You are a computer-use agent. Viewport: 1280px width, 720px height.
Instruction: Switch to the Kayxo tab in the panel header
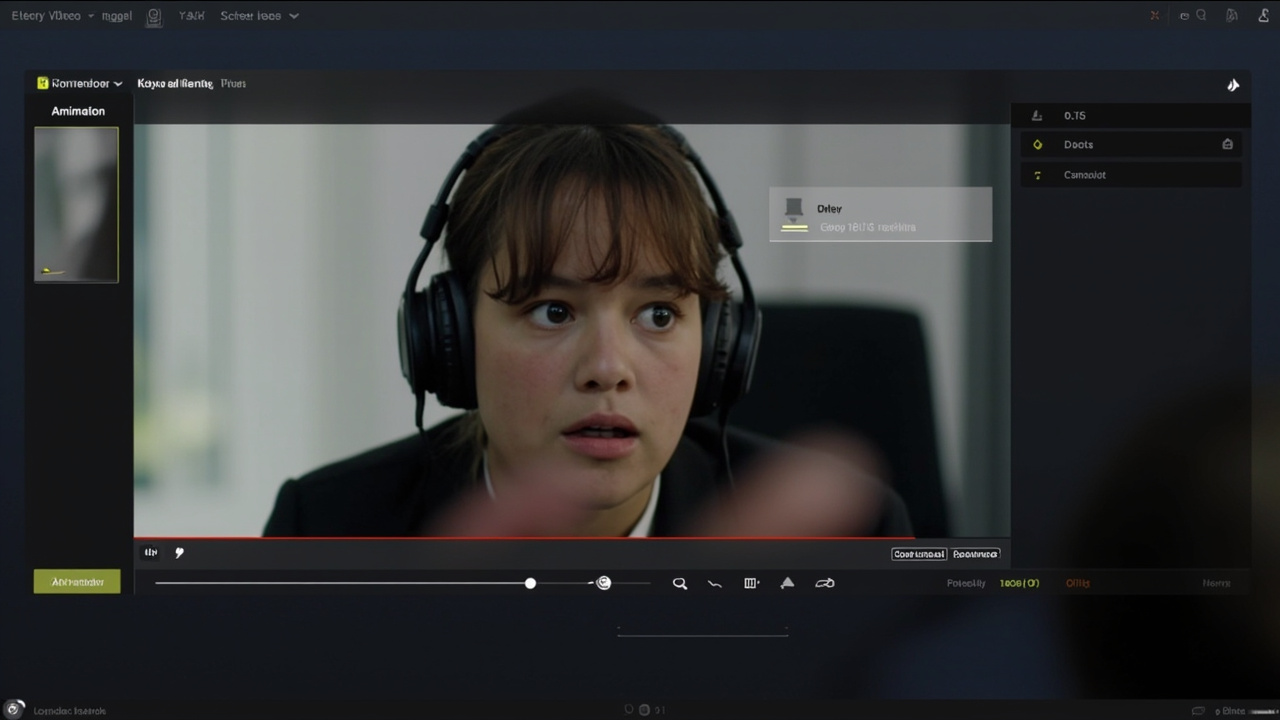[175, 83]
